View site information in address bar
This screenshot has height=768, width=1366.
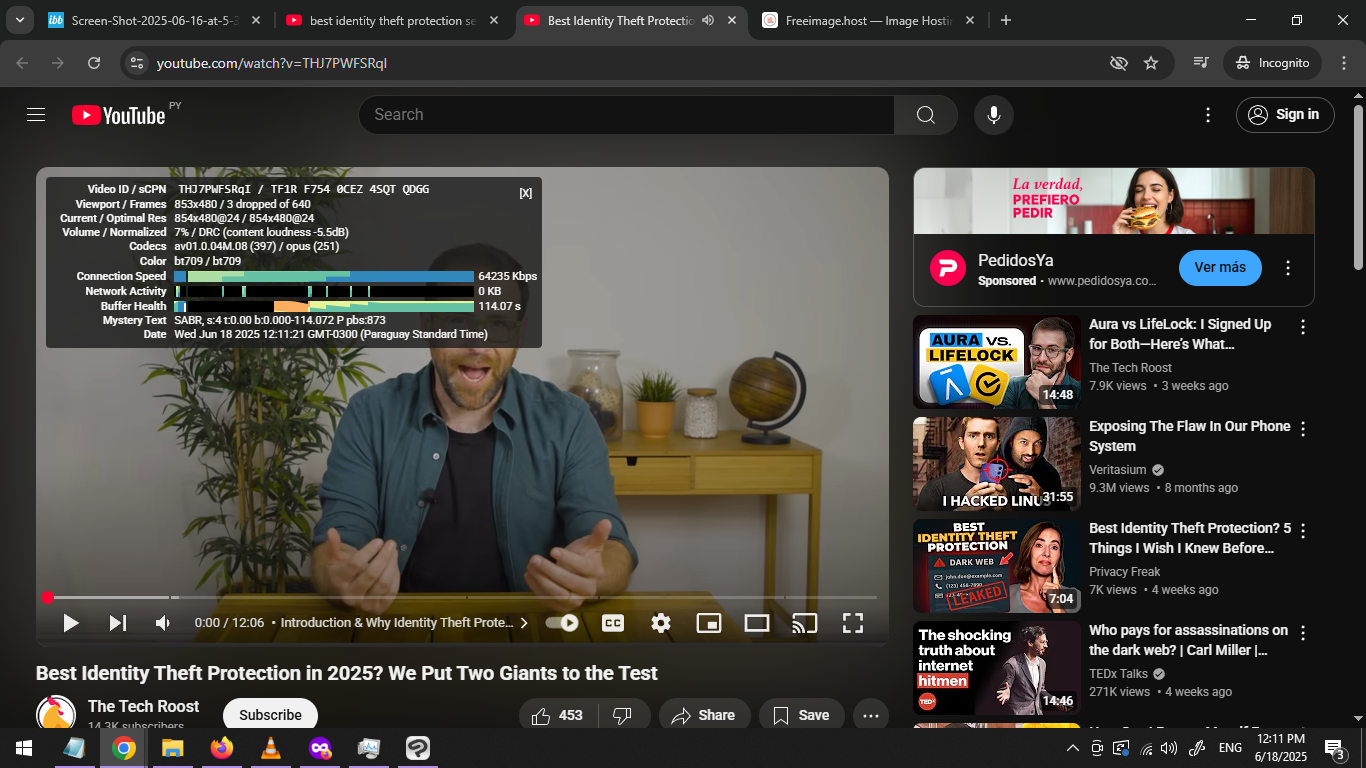click(138, 63)
